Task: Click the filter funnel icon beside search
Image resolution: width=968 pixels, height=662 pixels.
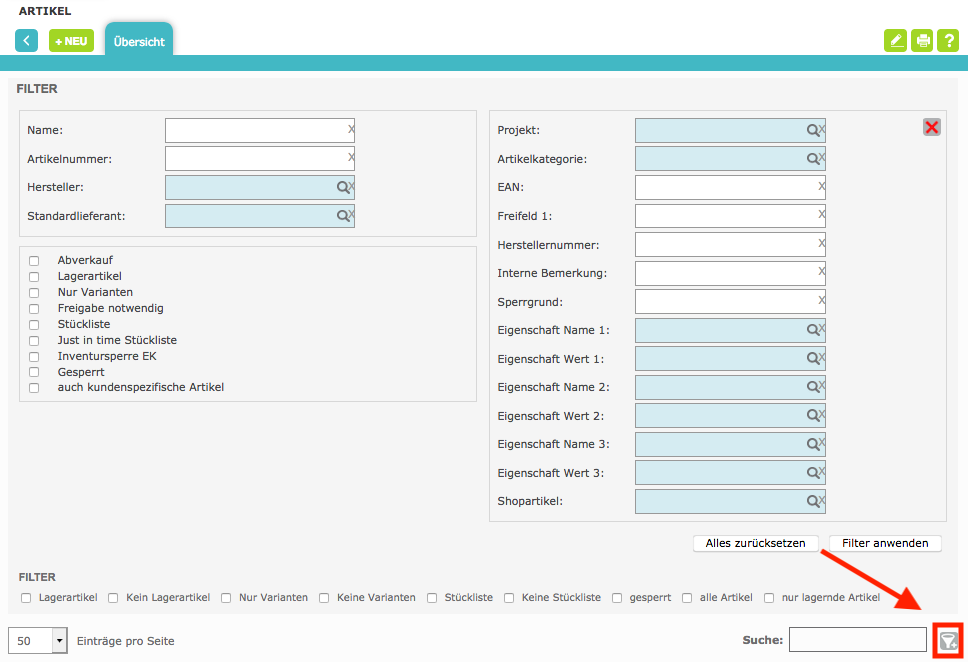Action: [948, 641]
